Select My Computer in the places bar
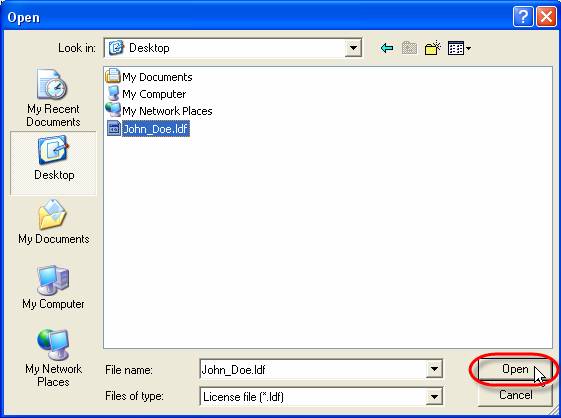The height and width of the screenshot is (418, 561). (53, 287)
